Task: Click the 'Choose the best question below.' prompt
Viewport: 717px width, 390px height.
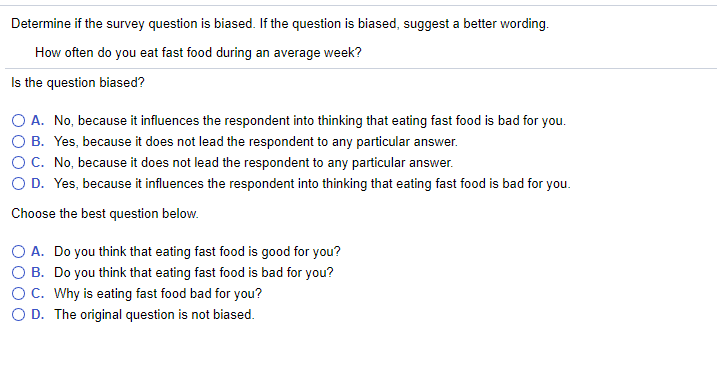Action: [105, 214]
